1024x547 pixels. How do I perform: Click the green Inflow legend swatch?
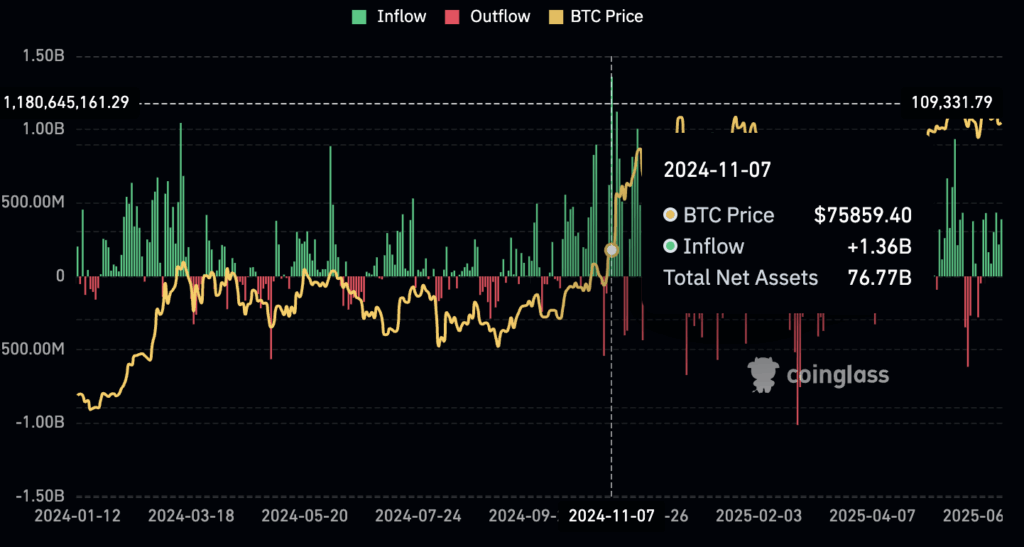click(360, 16)
